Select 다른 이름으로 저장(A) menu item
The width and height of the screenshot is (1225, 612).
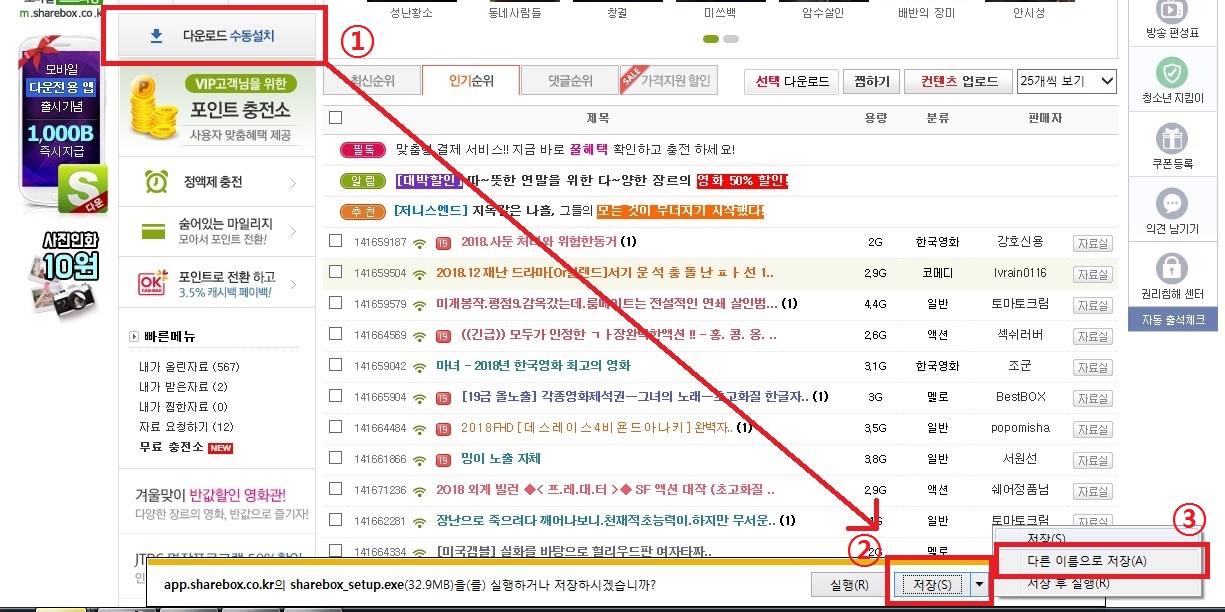click(1085, 561)
